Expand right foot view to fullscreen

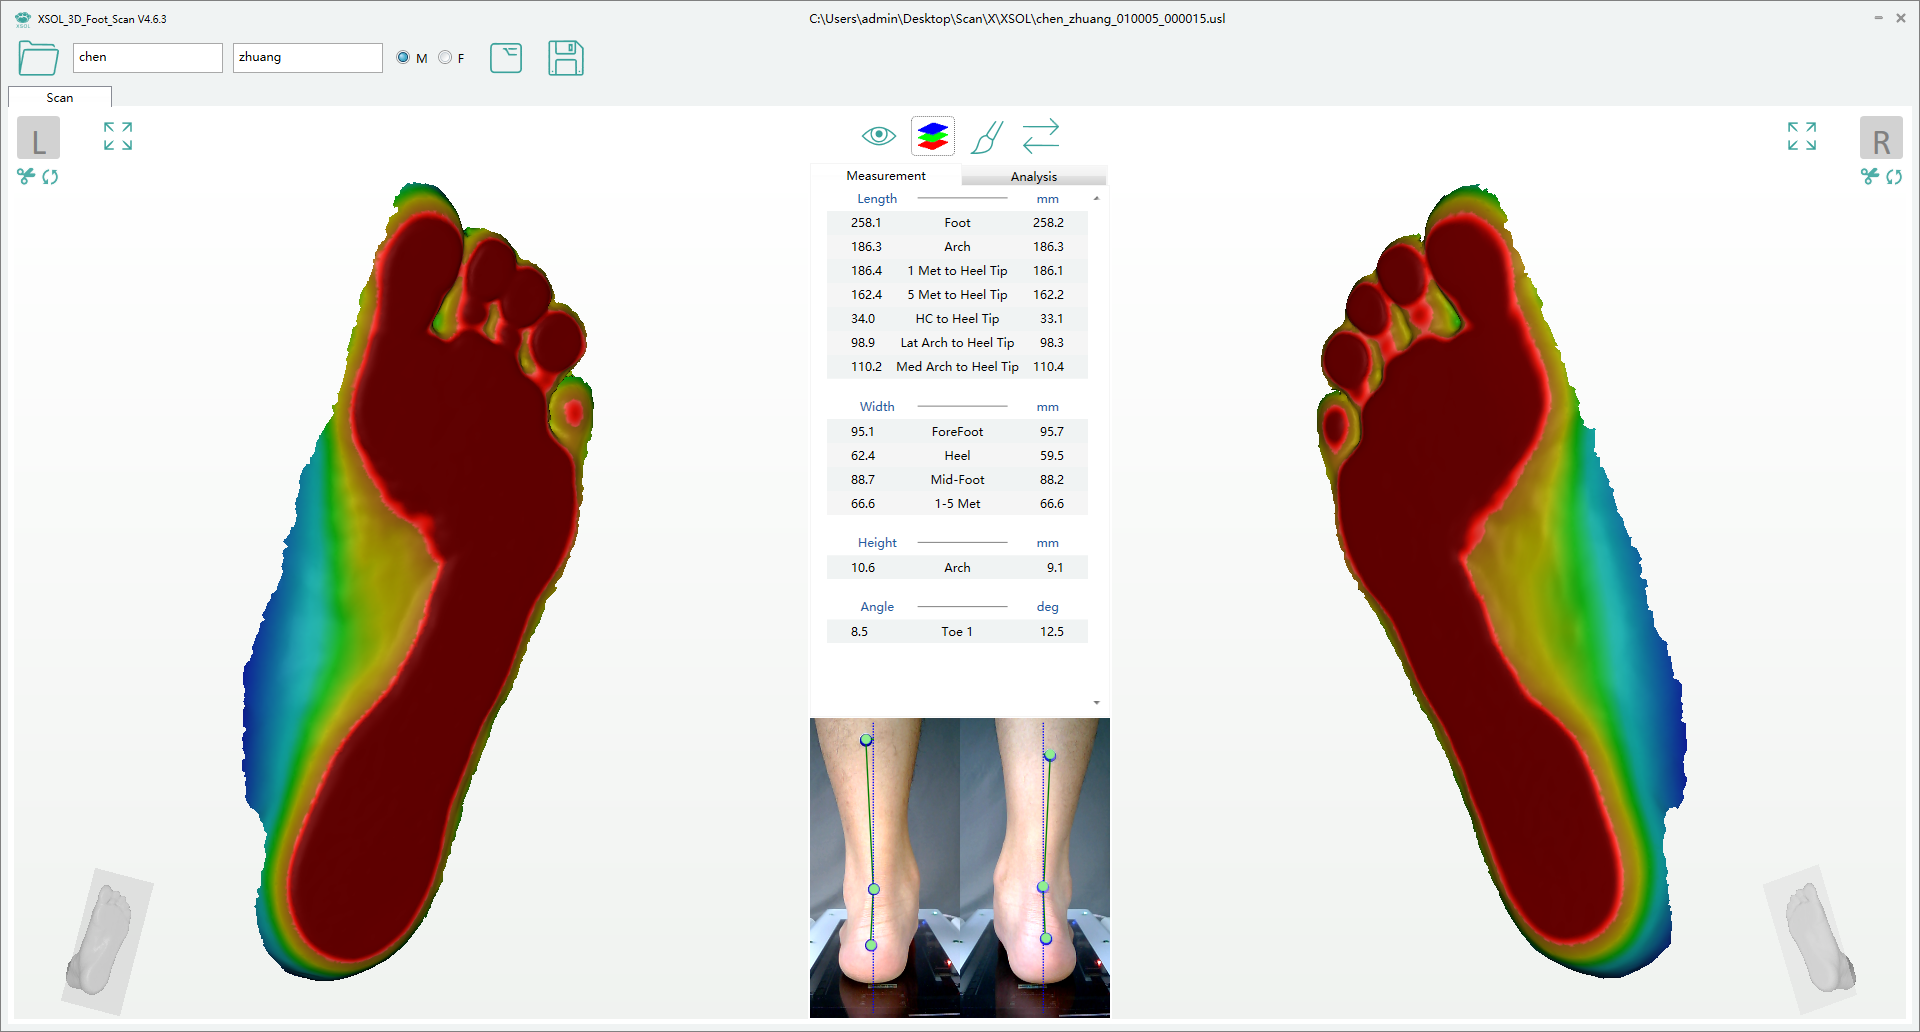(x=1802, y=136)
